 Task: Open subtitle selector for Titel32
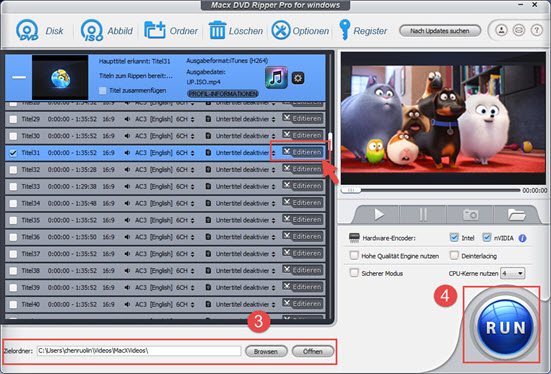pos(273,170)
